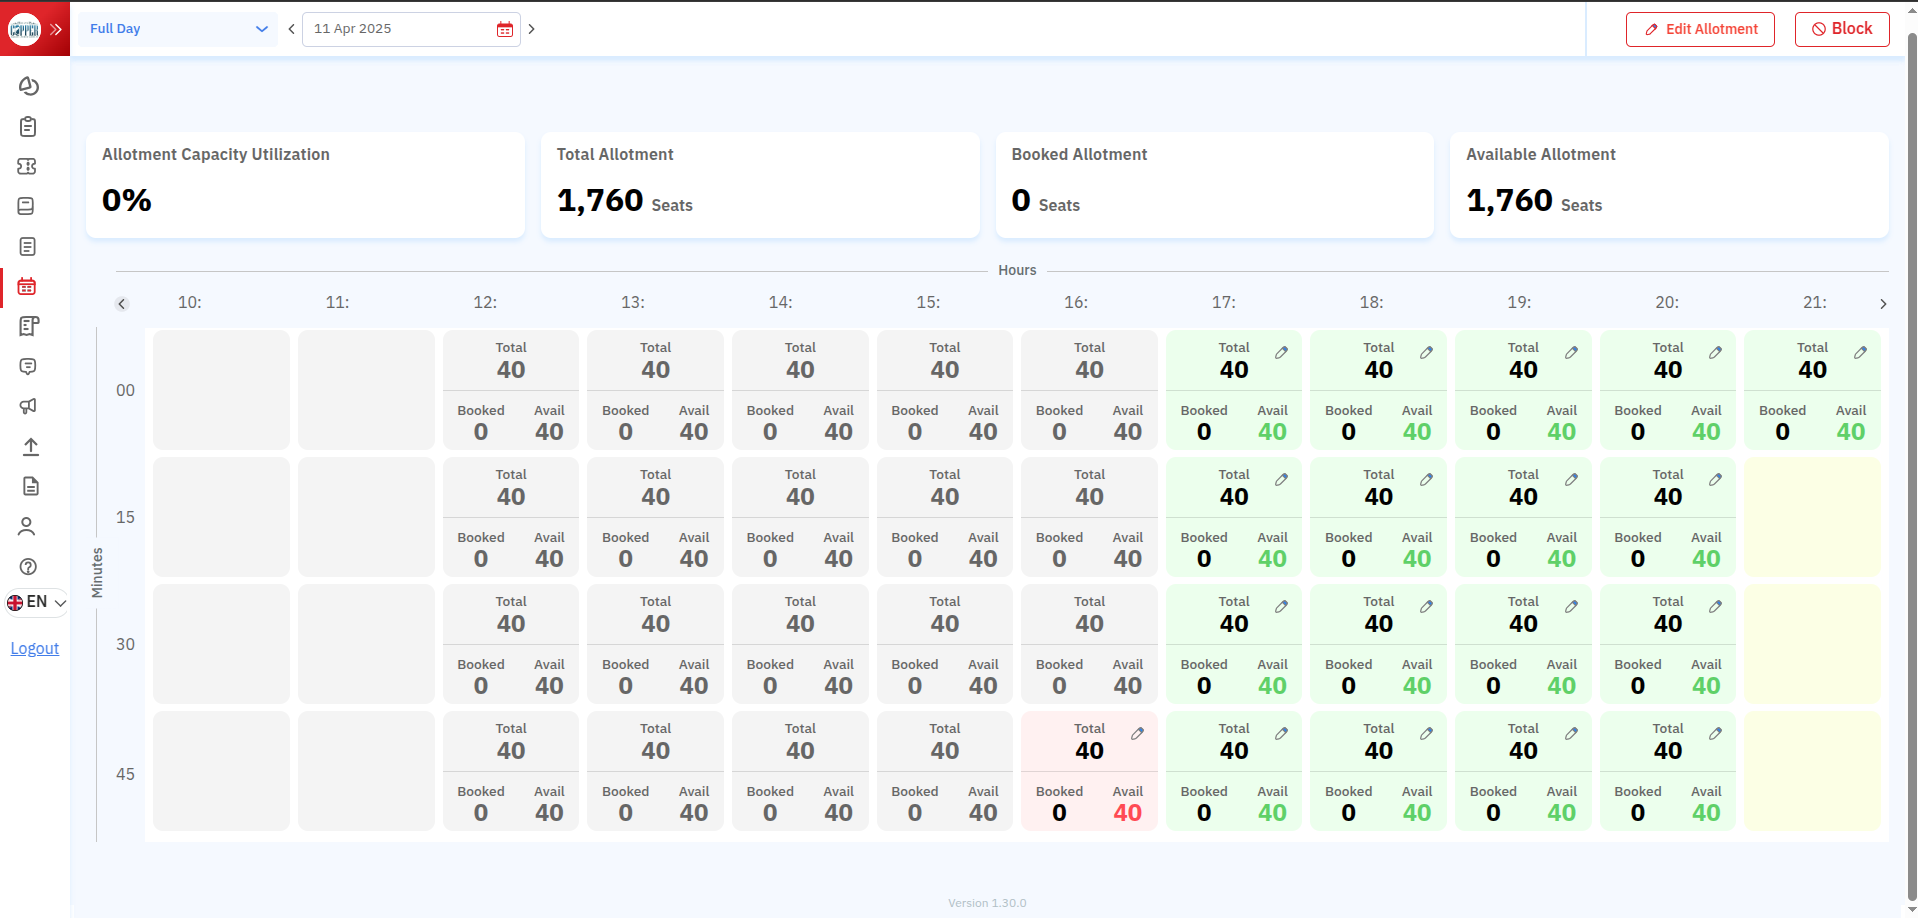Click the chat message sidebar icon
Viewport: 1918px width, 918px height.
28,367
